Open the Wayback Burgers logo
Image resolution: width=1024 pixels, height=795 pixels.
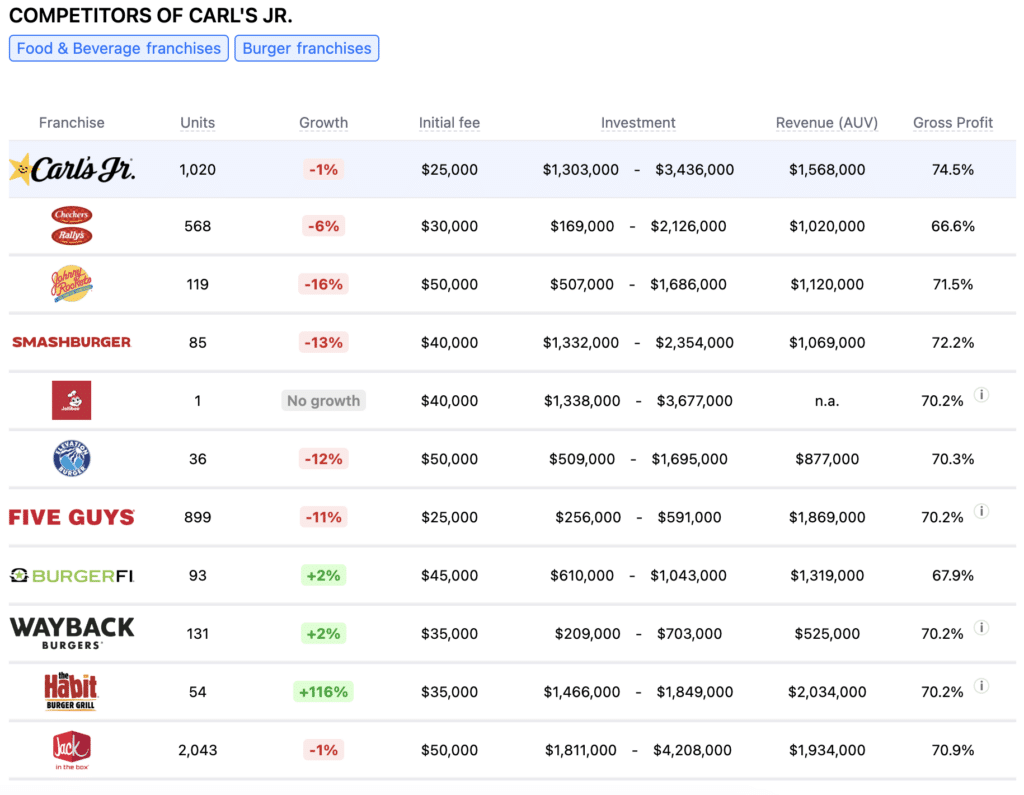72,633
